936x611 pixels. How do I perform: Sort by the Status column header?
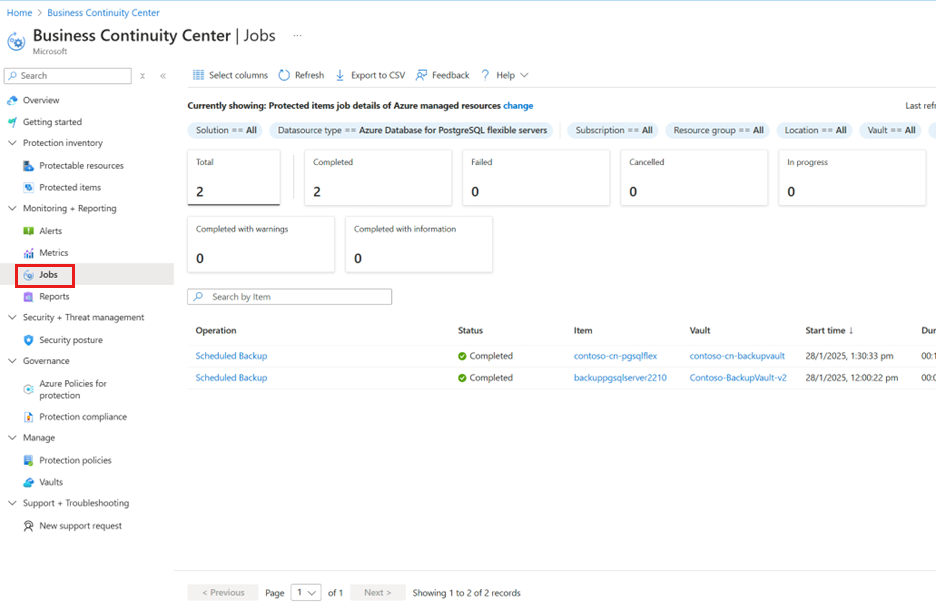pos(470,331)
